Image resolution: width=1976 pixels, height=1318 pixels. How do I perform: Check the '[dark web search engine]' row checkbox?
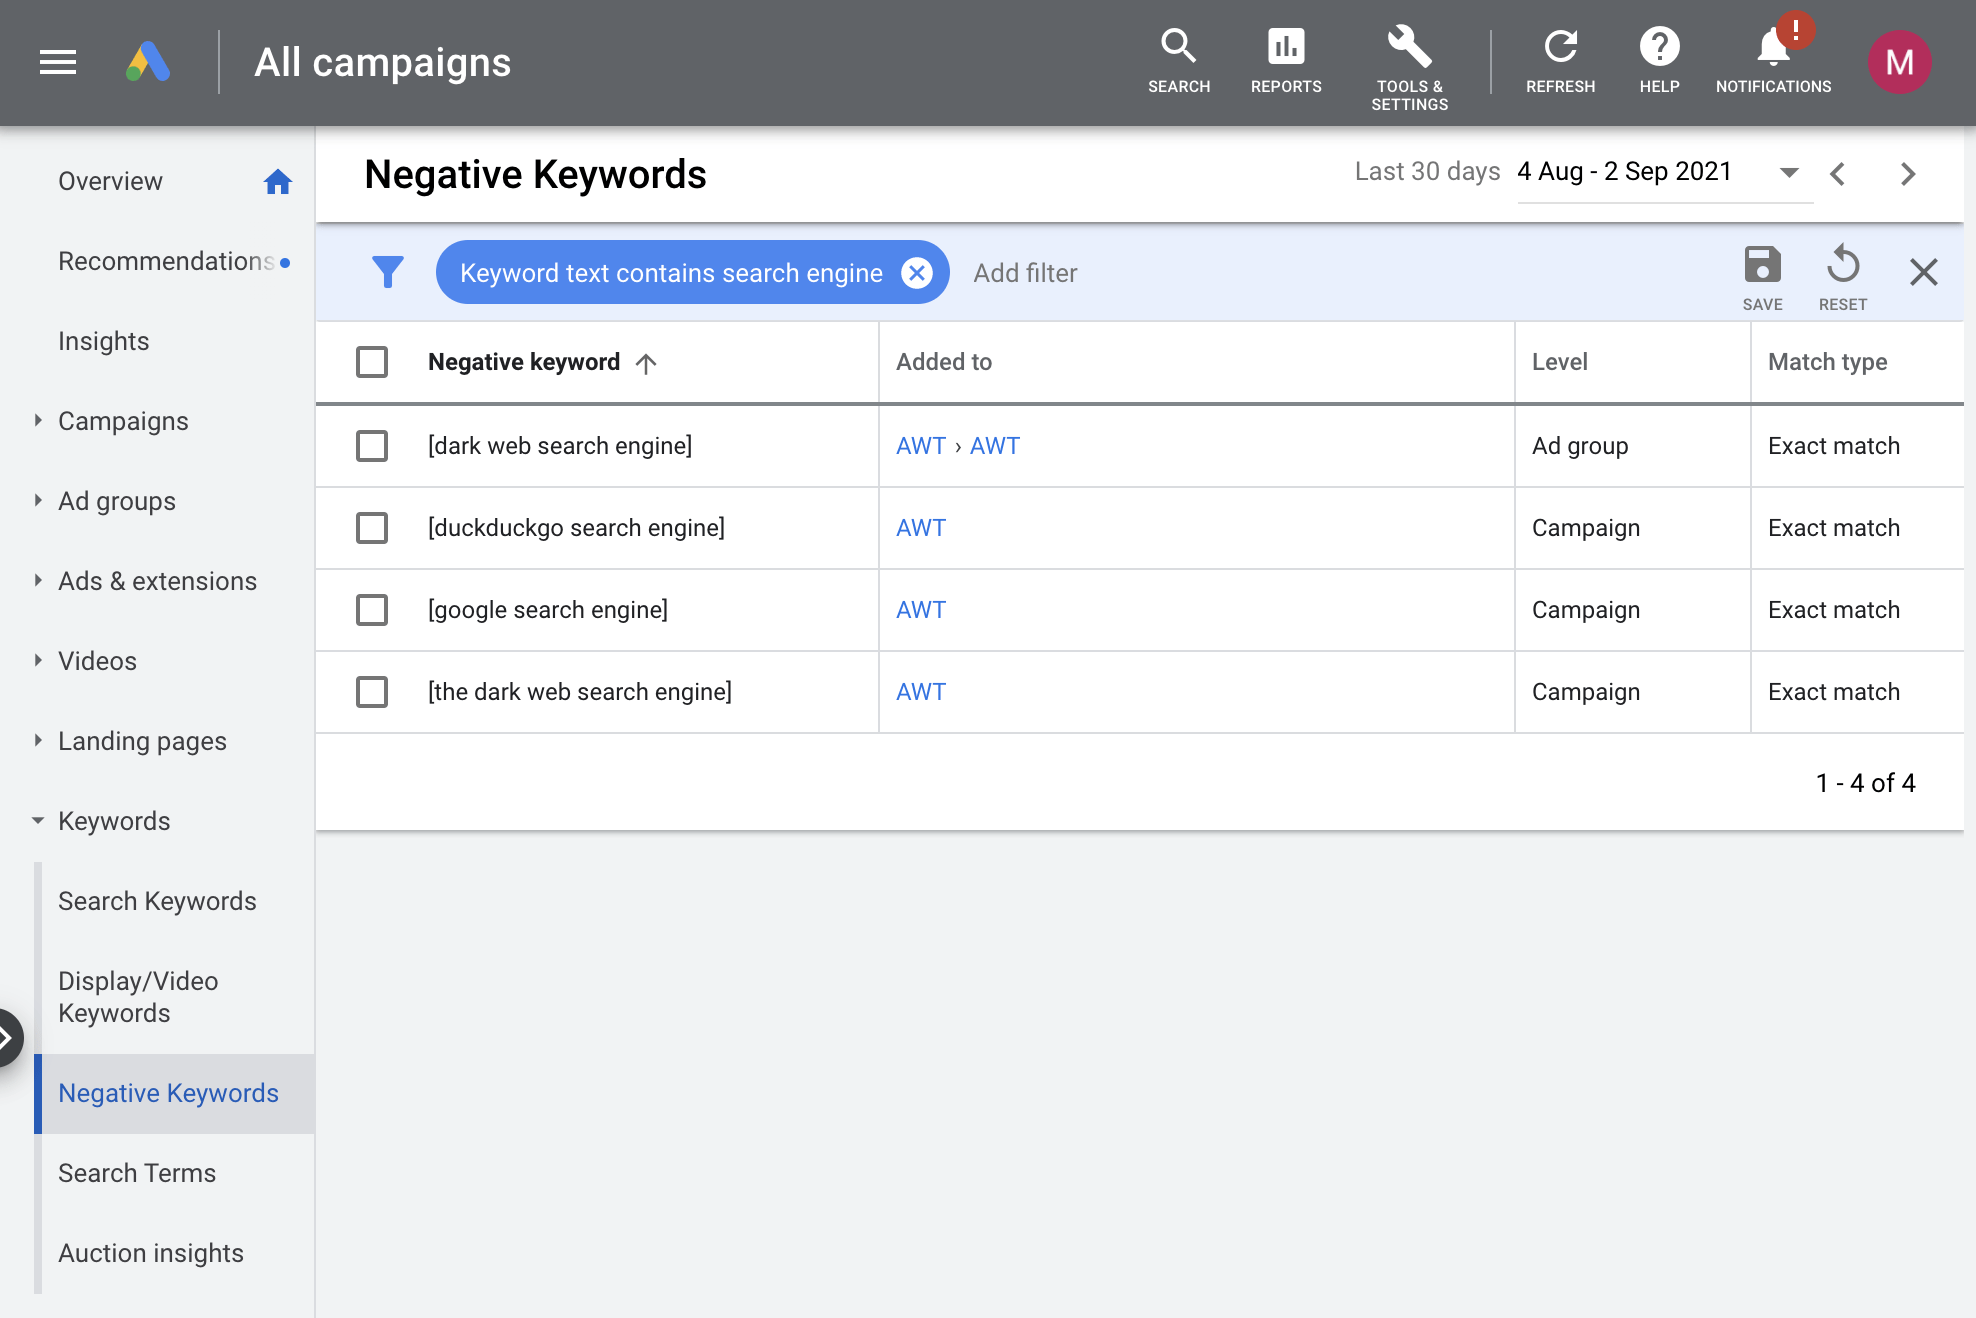[x=372, y=446]
